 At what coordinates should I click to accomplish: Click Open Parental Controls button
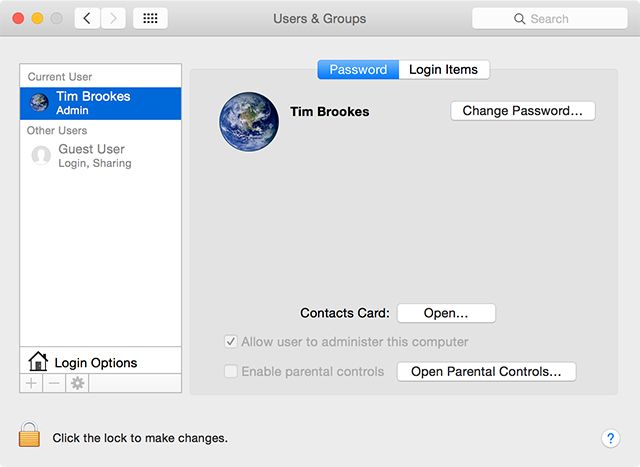(486, 371)
